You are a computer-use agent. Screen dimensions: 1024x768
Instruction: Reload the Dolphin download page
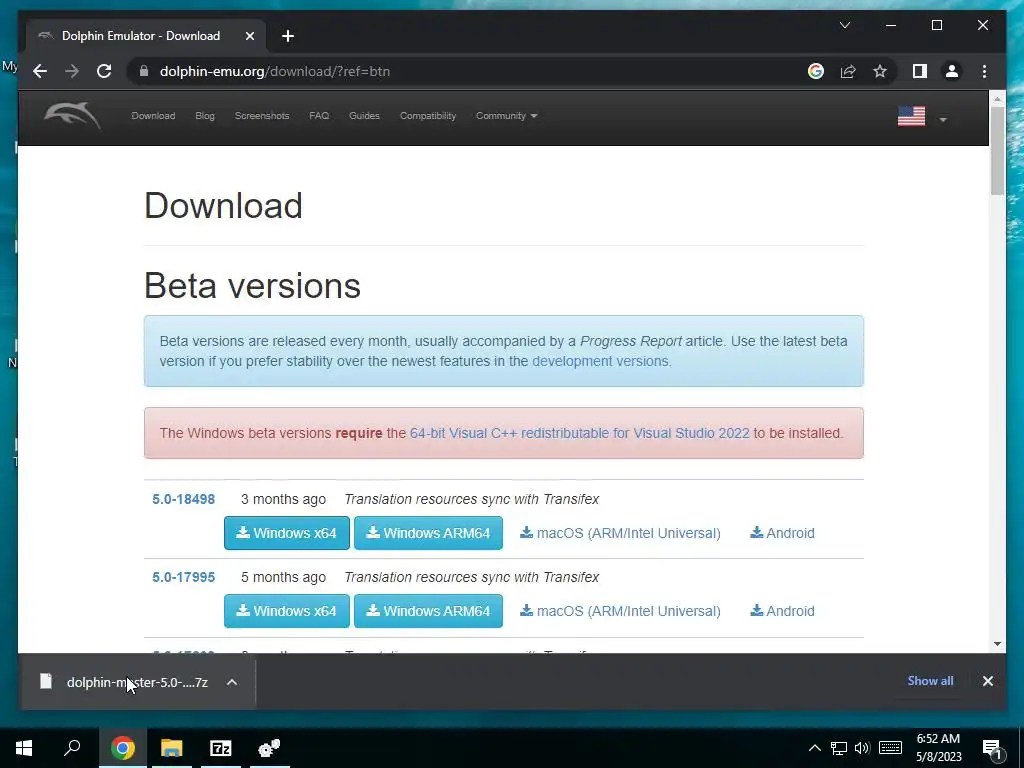click(x=104, y=71)
